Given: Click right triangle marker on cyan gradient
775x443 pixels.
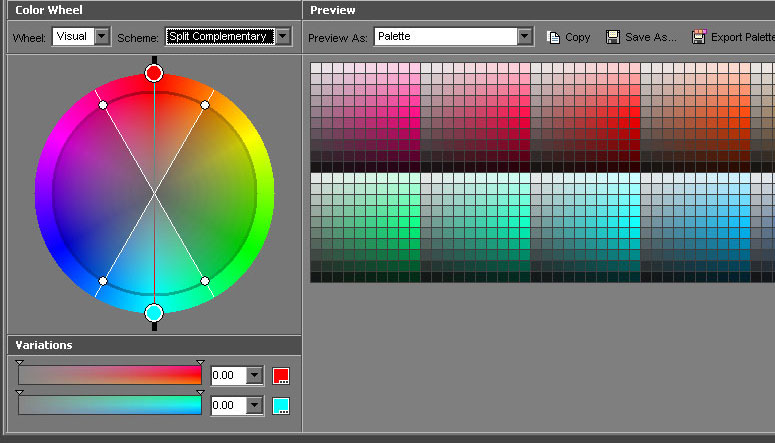Looking at the screenshot, I should (x=200, y=393).
